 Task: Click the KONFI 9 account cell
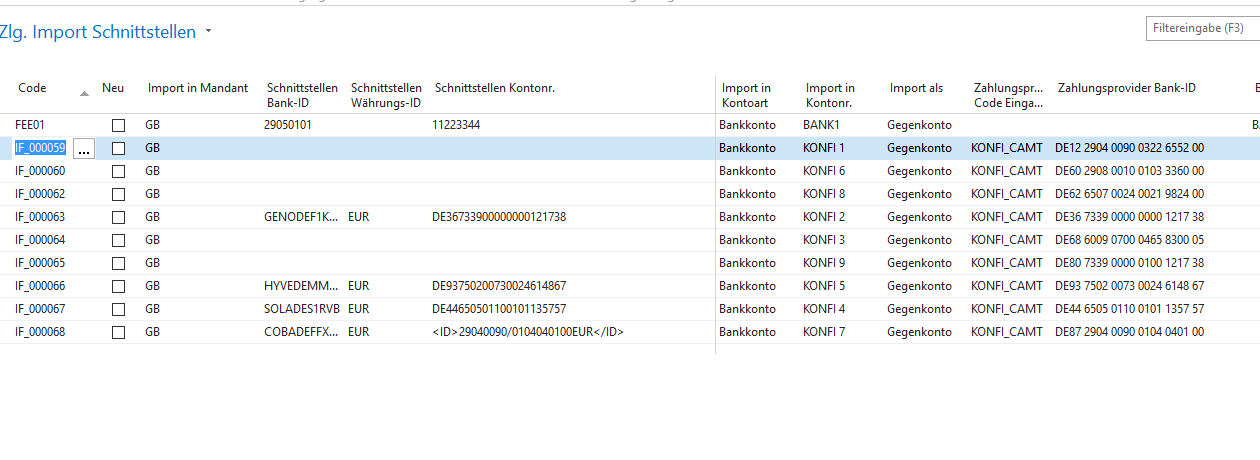824,263
